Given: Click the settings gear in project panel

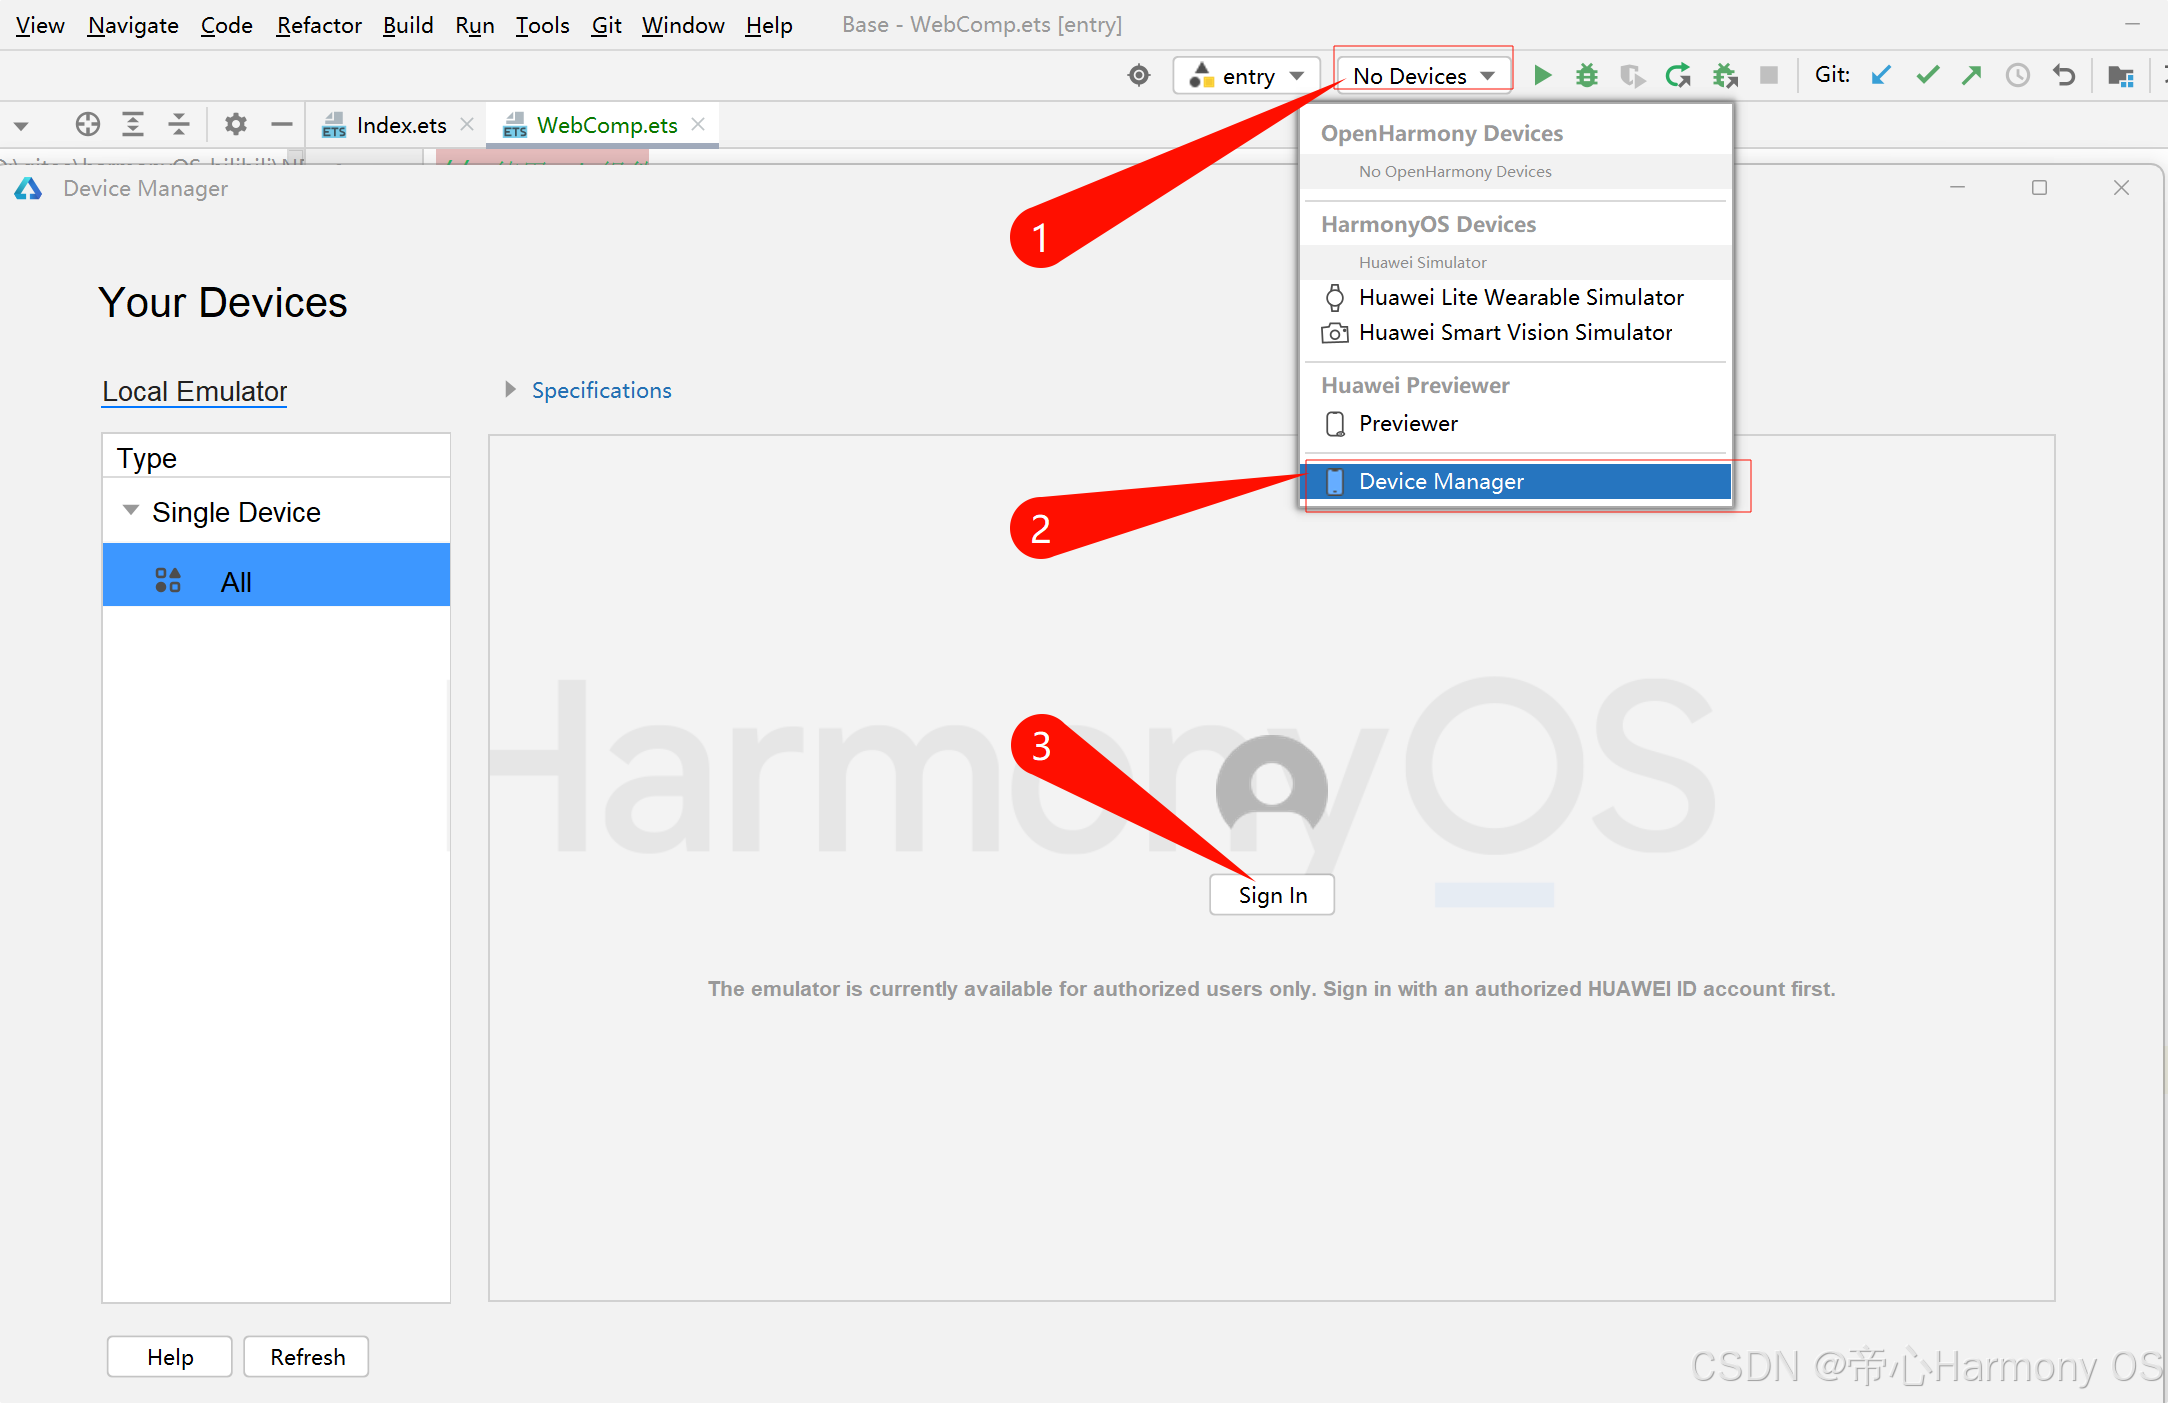Looking at the screenshot, I should tap(235, 124).
